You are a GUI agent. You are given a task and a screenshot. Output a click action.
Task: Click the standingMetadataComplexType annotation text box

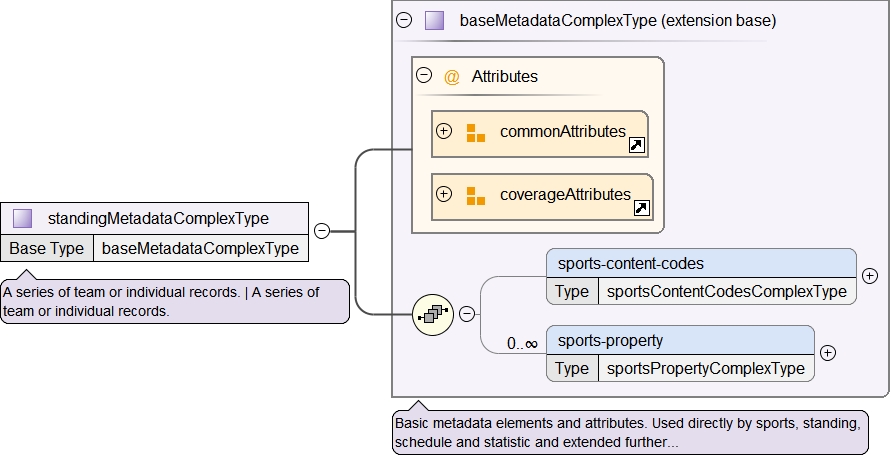click(x=175, y=301)
